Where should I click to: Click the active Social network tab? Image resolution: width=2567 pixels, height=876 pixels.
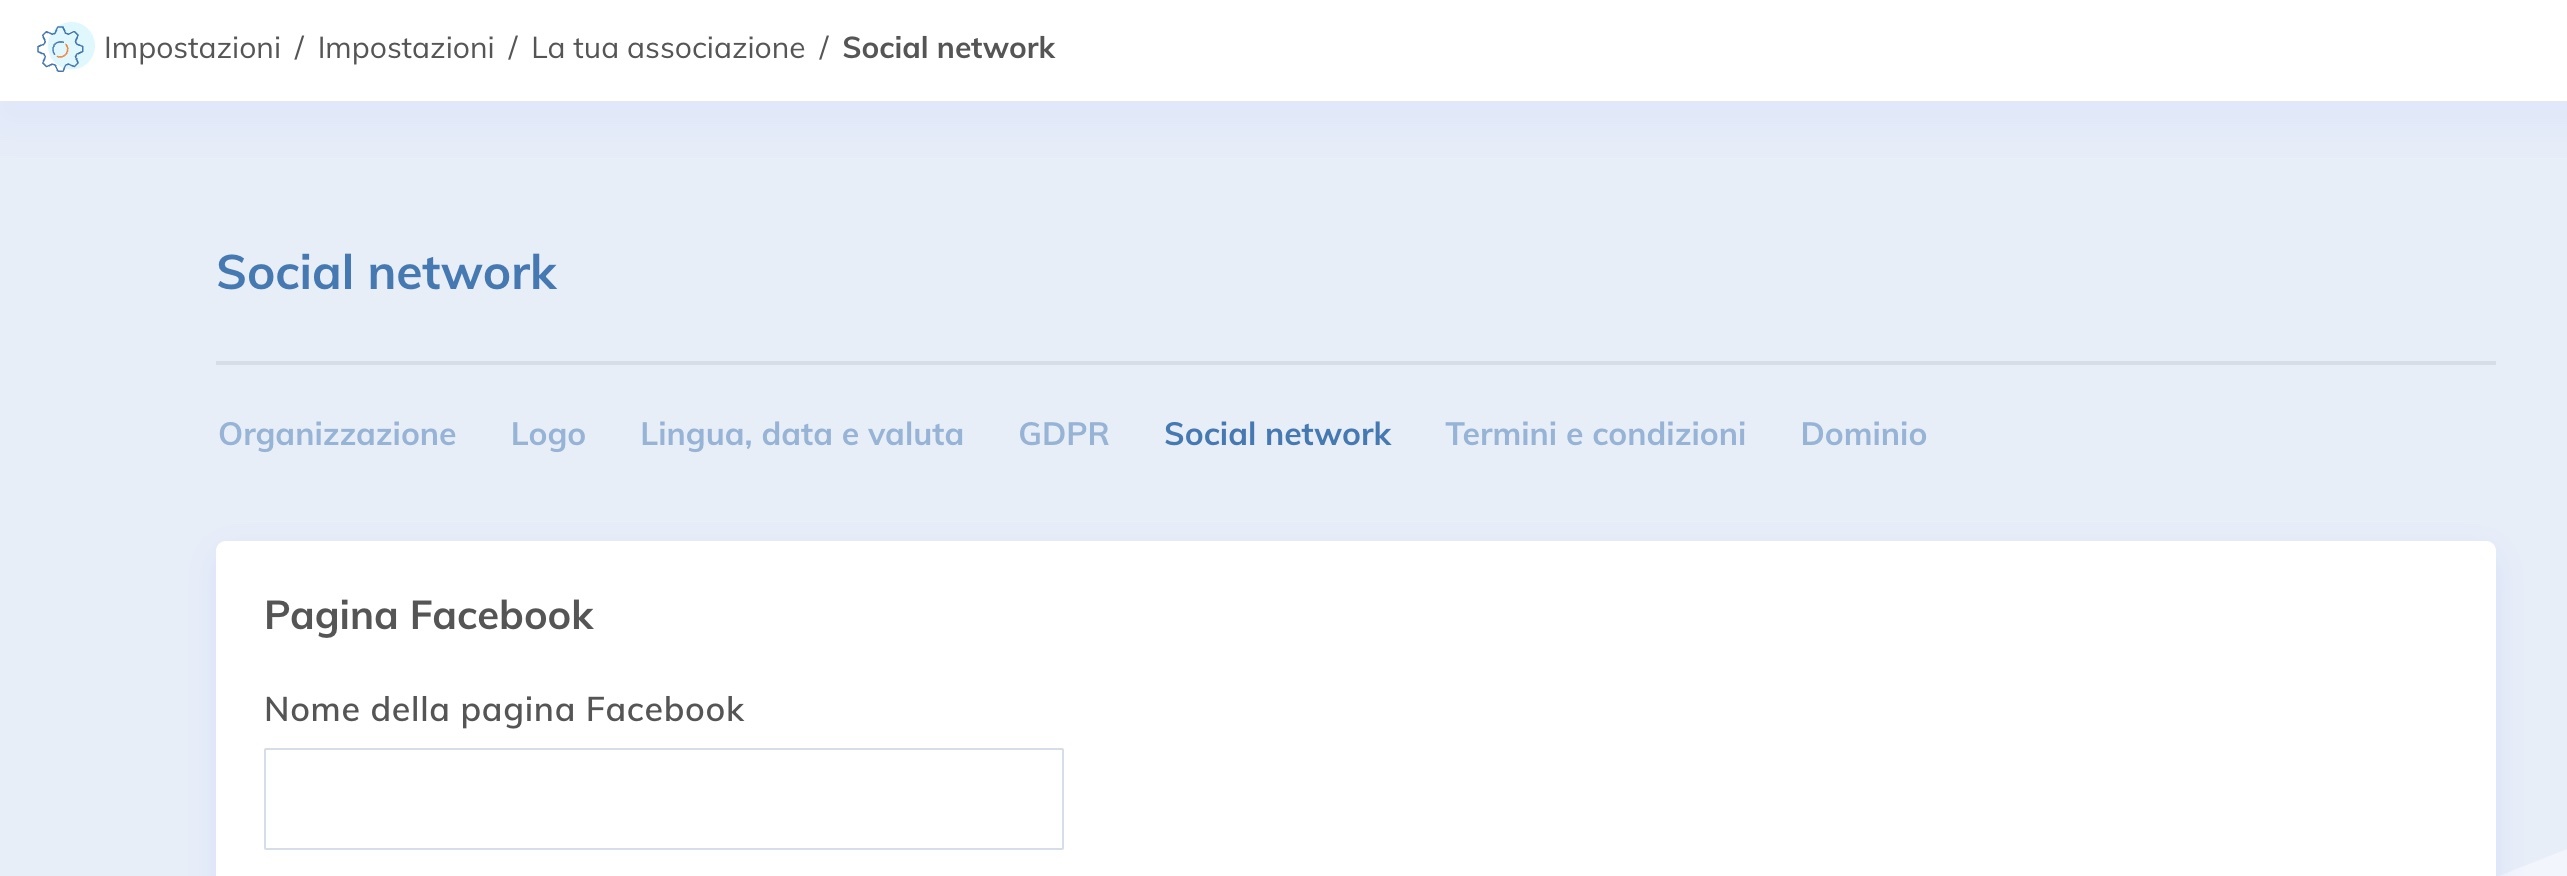[x=1276, y=434]
